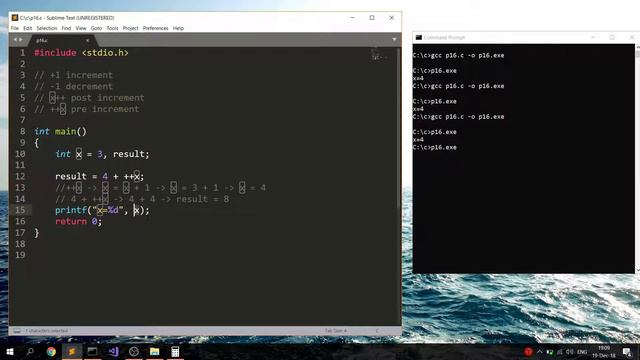The height and width of the screenshot is (360, 640).
Task: Switch to Sublime Text in the taskbar
Action: click(72, 351)
